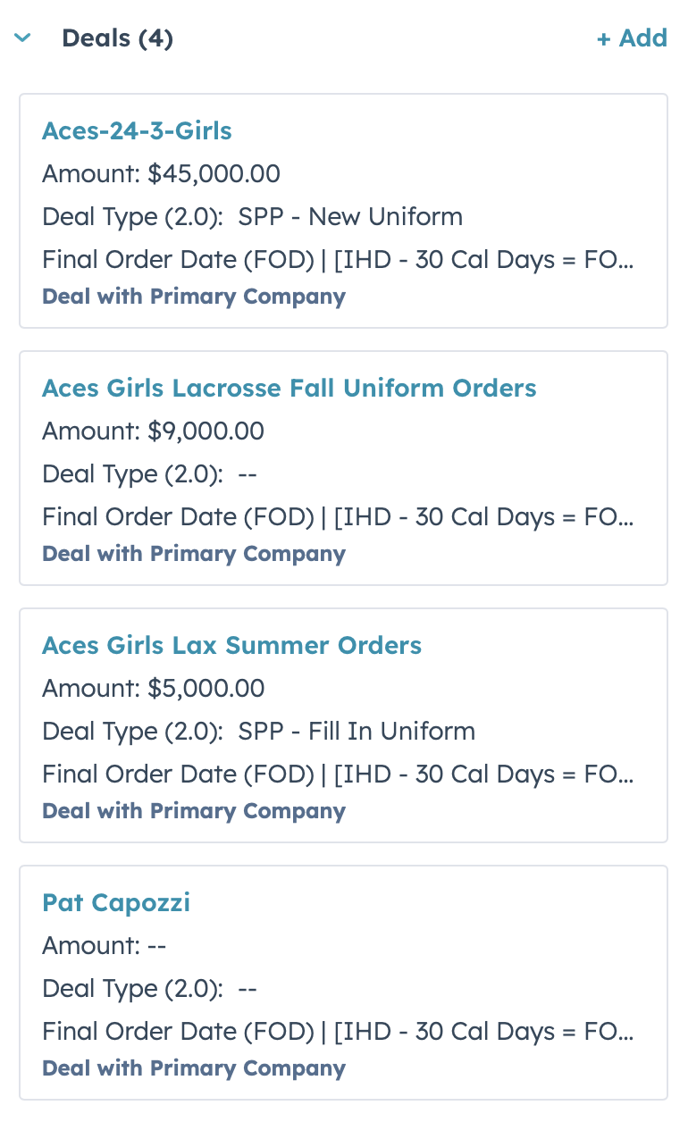Click Final Order Date on Pat Capozzi card
The height and width of the screenshot is (1122, 688).
(x=337, y=1031)
